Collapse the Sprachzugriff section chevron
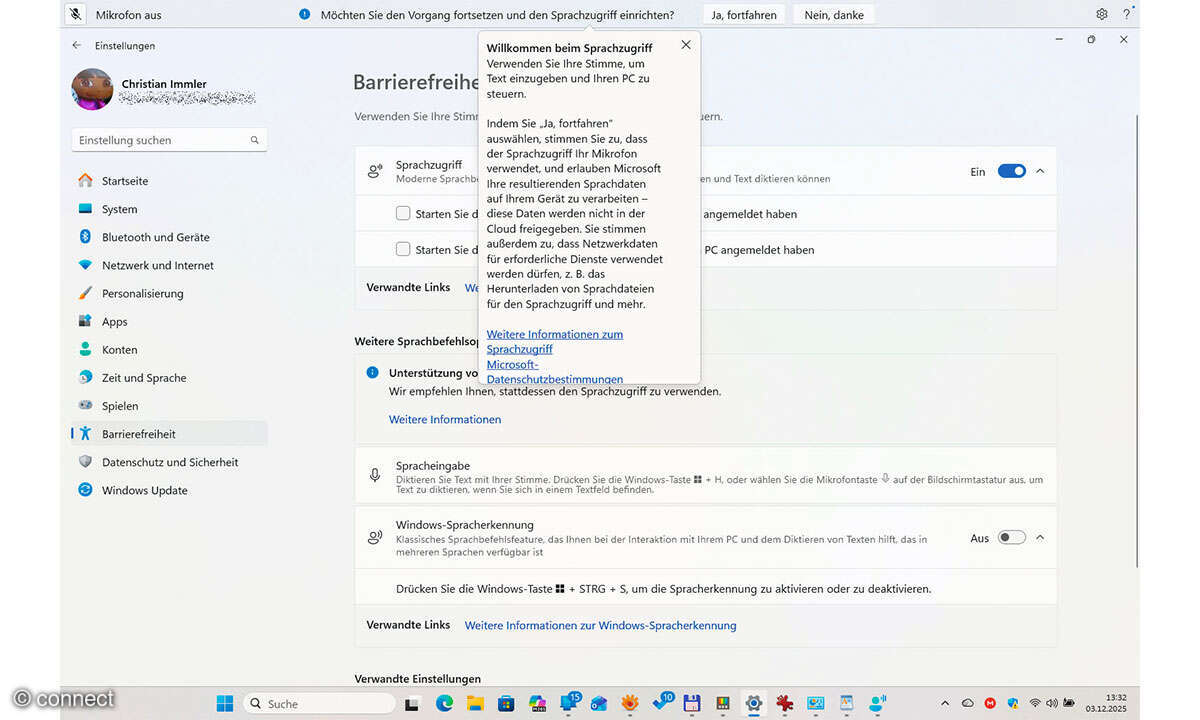Screen dimensions: 1200x720 coord(1040,170)
